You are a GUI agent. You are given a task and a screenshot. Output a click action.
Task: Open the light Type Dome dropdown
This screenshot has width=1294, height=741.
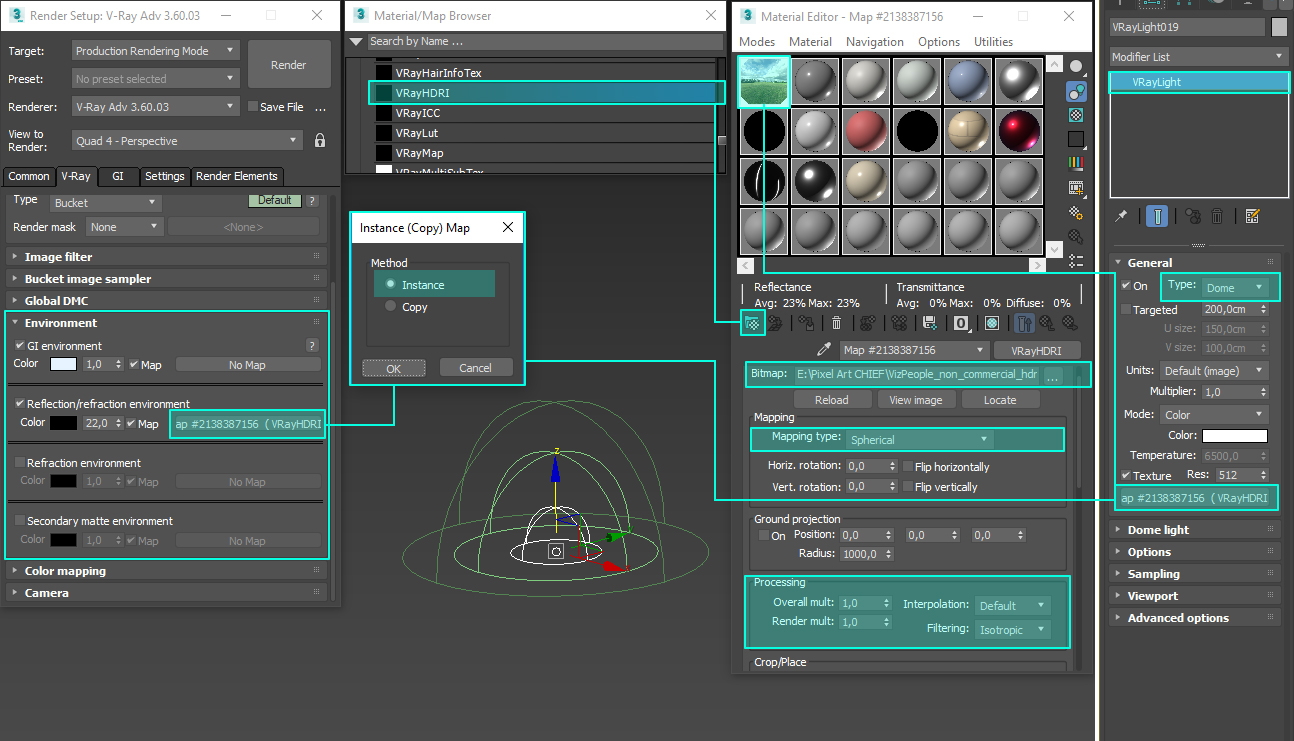[x=1235, y=287]
